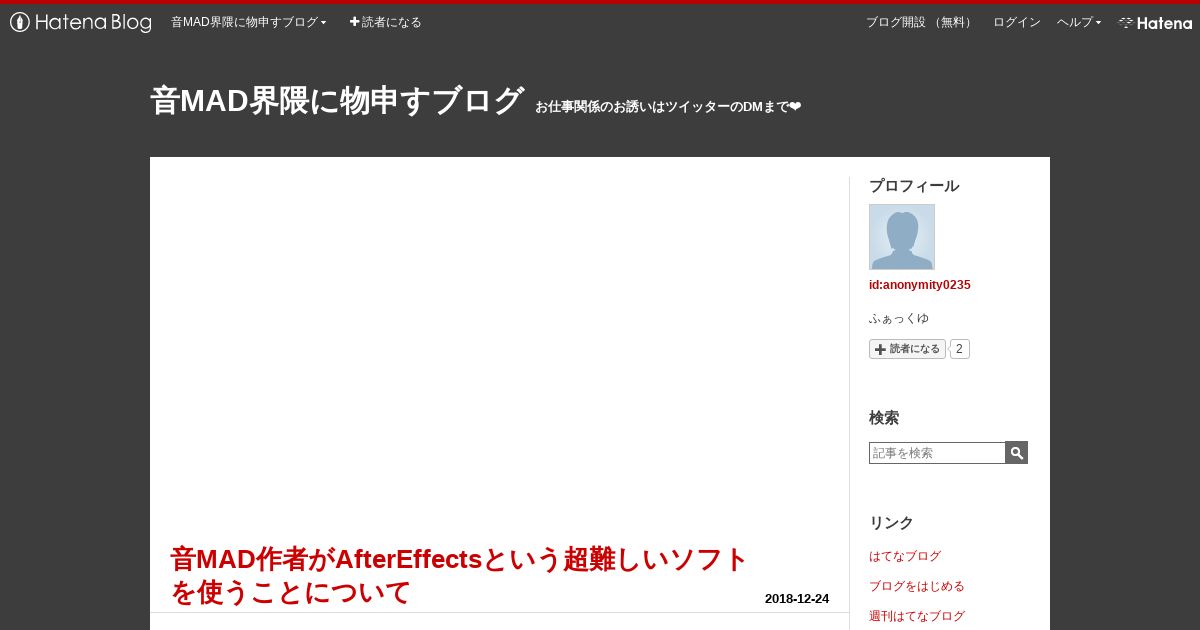Click 読者になる in the top bar
This screenshot has height=630, width=1200.
(x=385, y=22)
